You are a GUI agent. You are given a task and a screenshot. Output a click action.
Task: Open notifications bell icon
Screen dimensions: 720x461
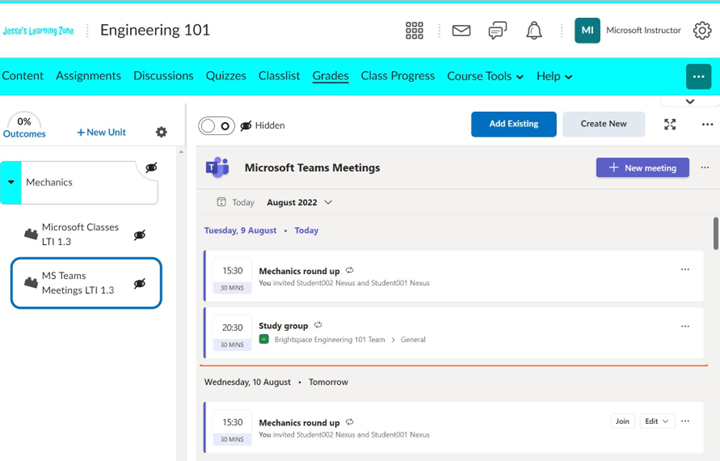pos(534,31)
